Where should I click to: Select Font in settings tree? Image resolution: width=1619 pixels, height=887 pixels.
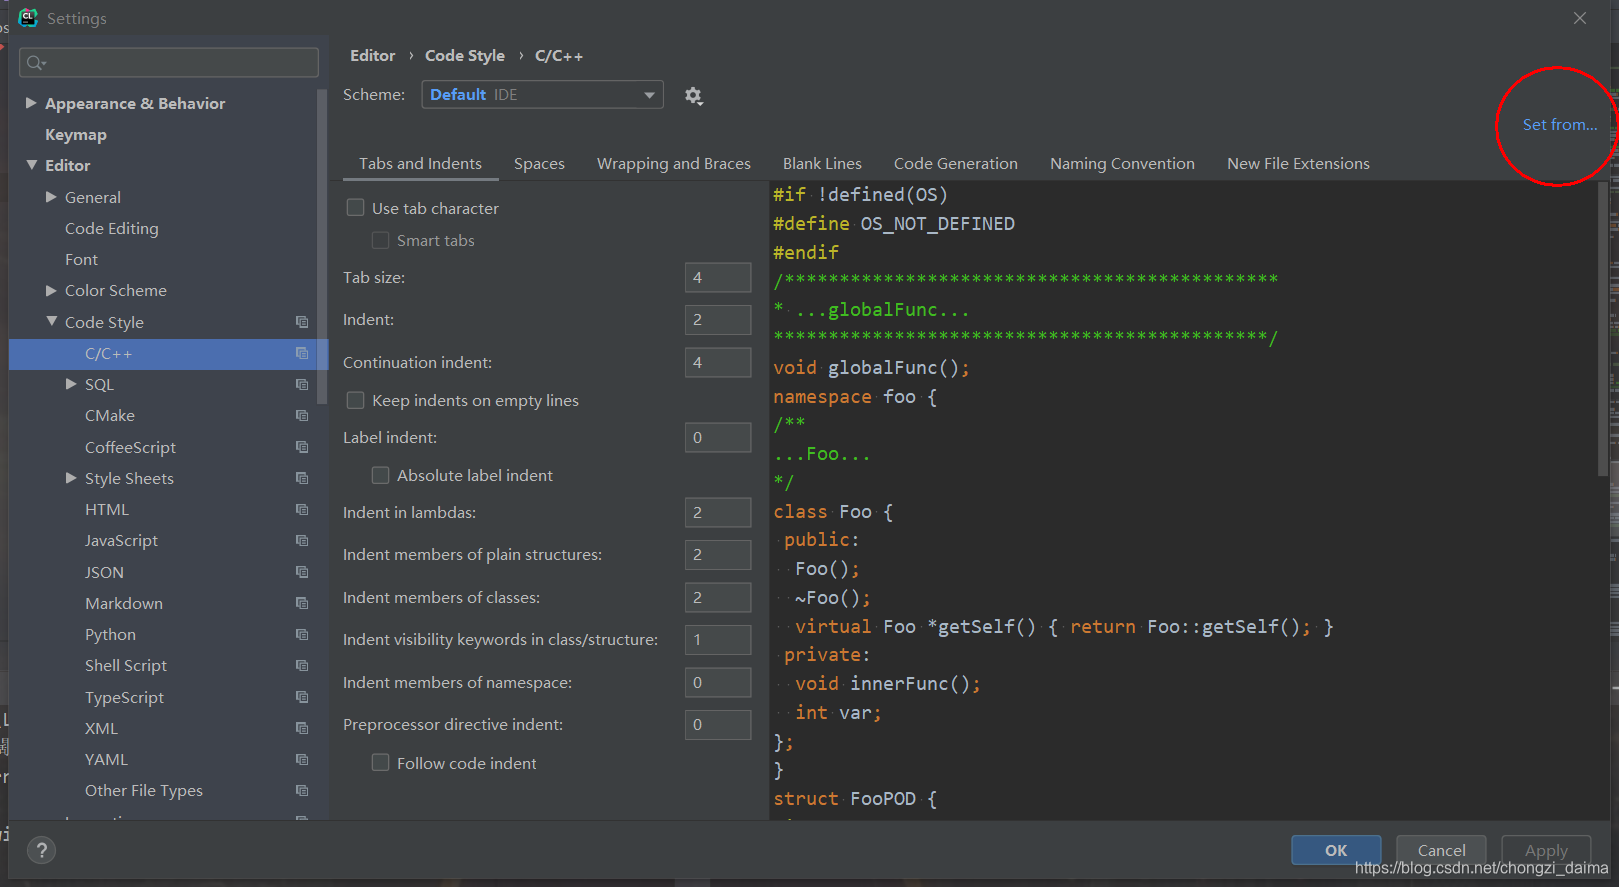point(81,259)
